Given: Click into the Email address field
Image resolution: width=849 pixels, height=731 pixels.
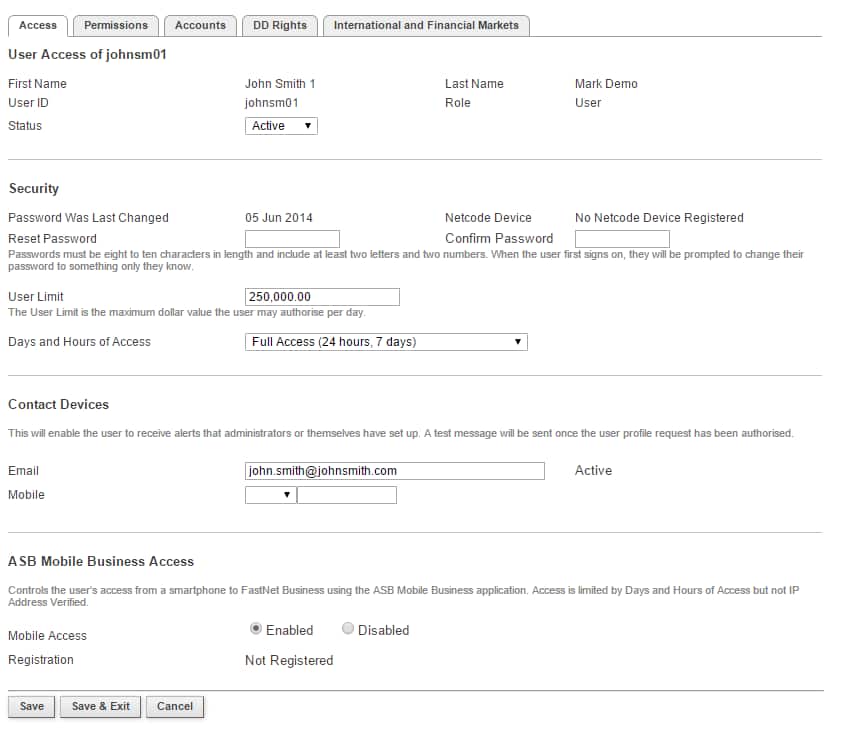Looking at the screenshot, I should 394,471.
